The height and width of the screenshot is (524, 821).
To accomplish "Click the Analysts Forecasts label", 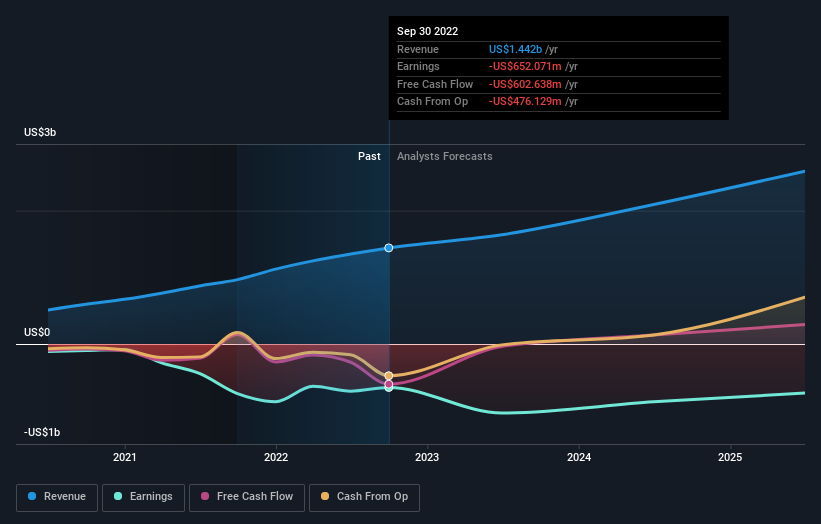I will point(445,157).
